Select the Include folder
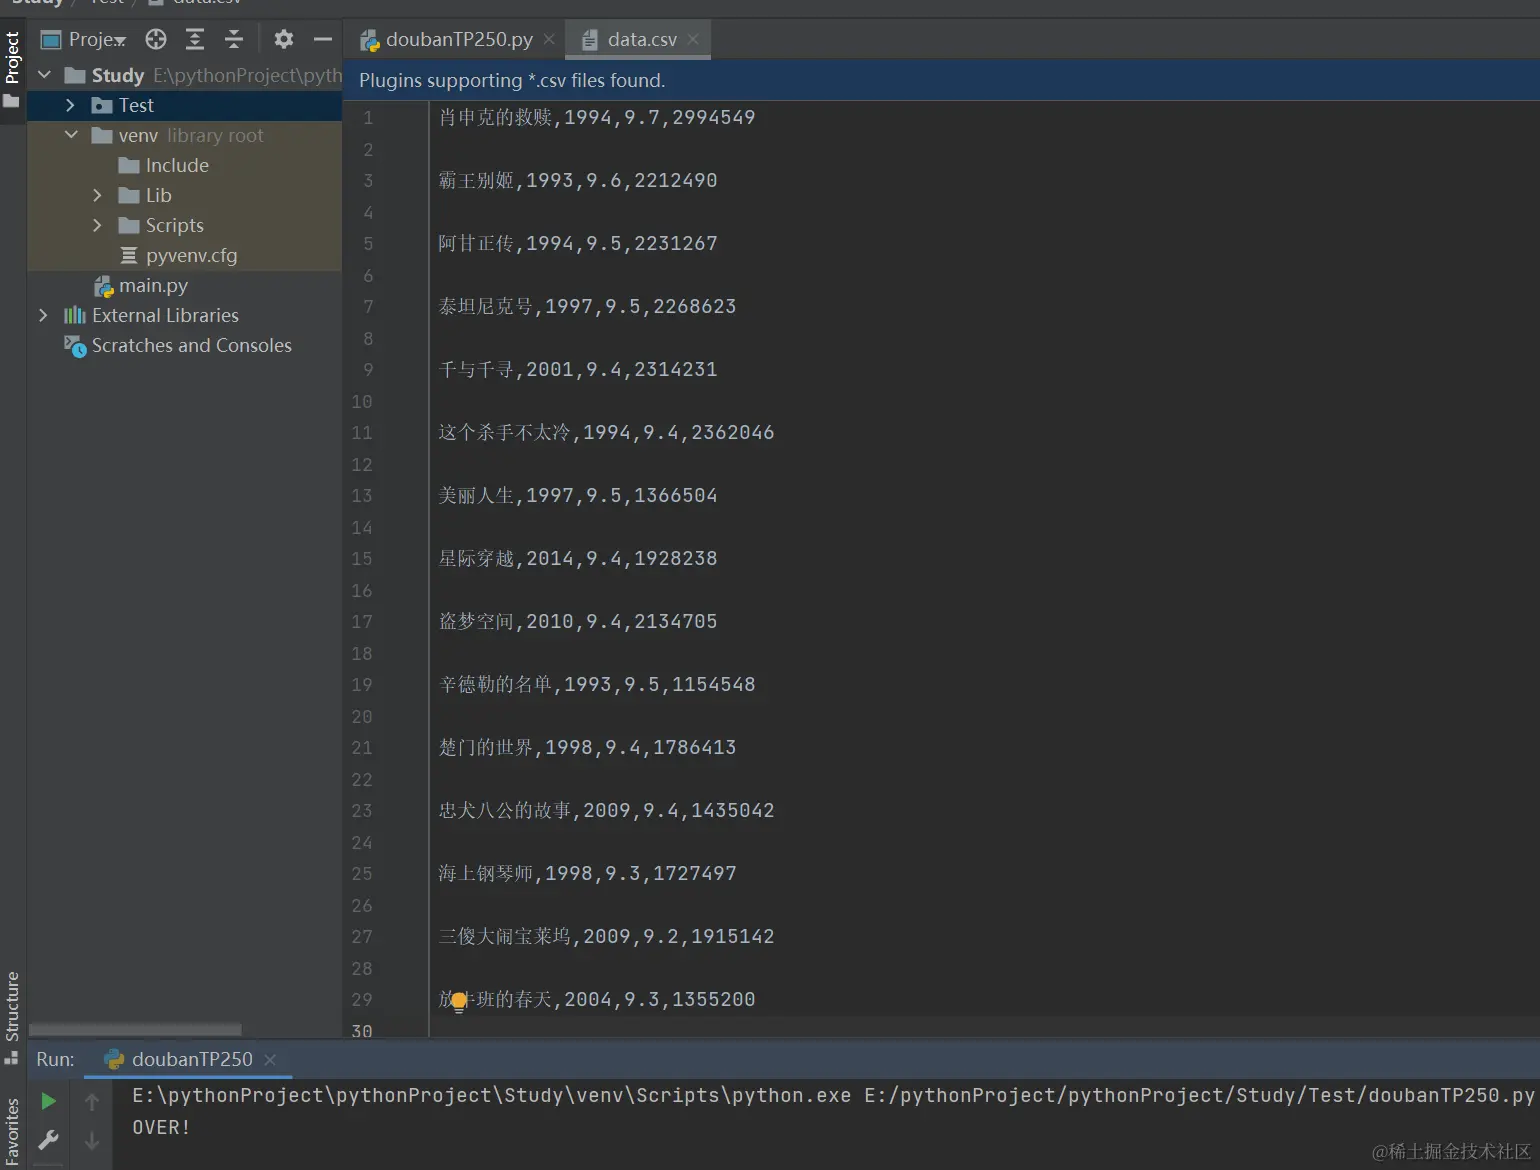The width and height of the screenshot is (1540, 1170). [164, 165]
